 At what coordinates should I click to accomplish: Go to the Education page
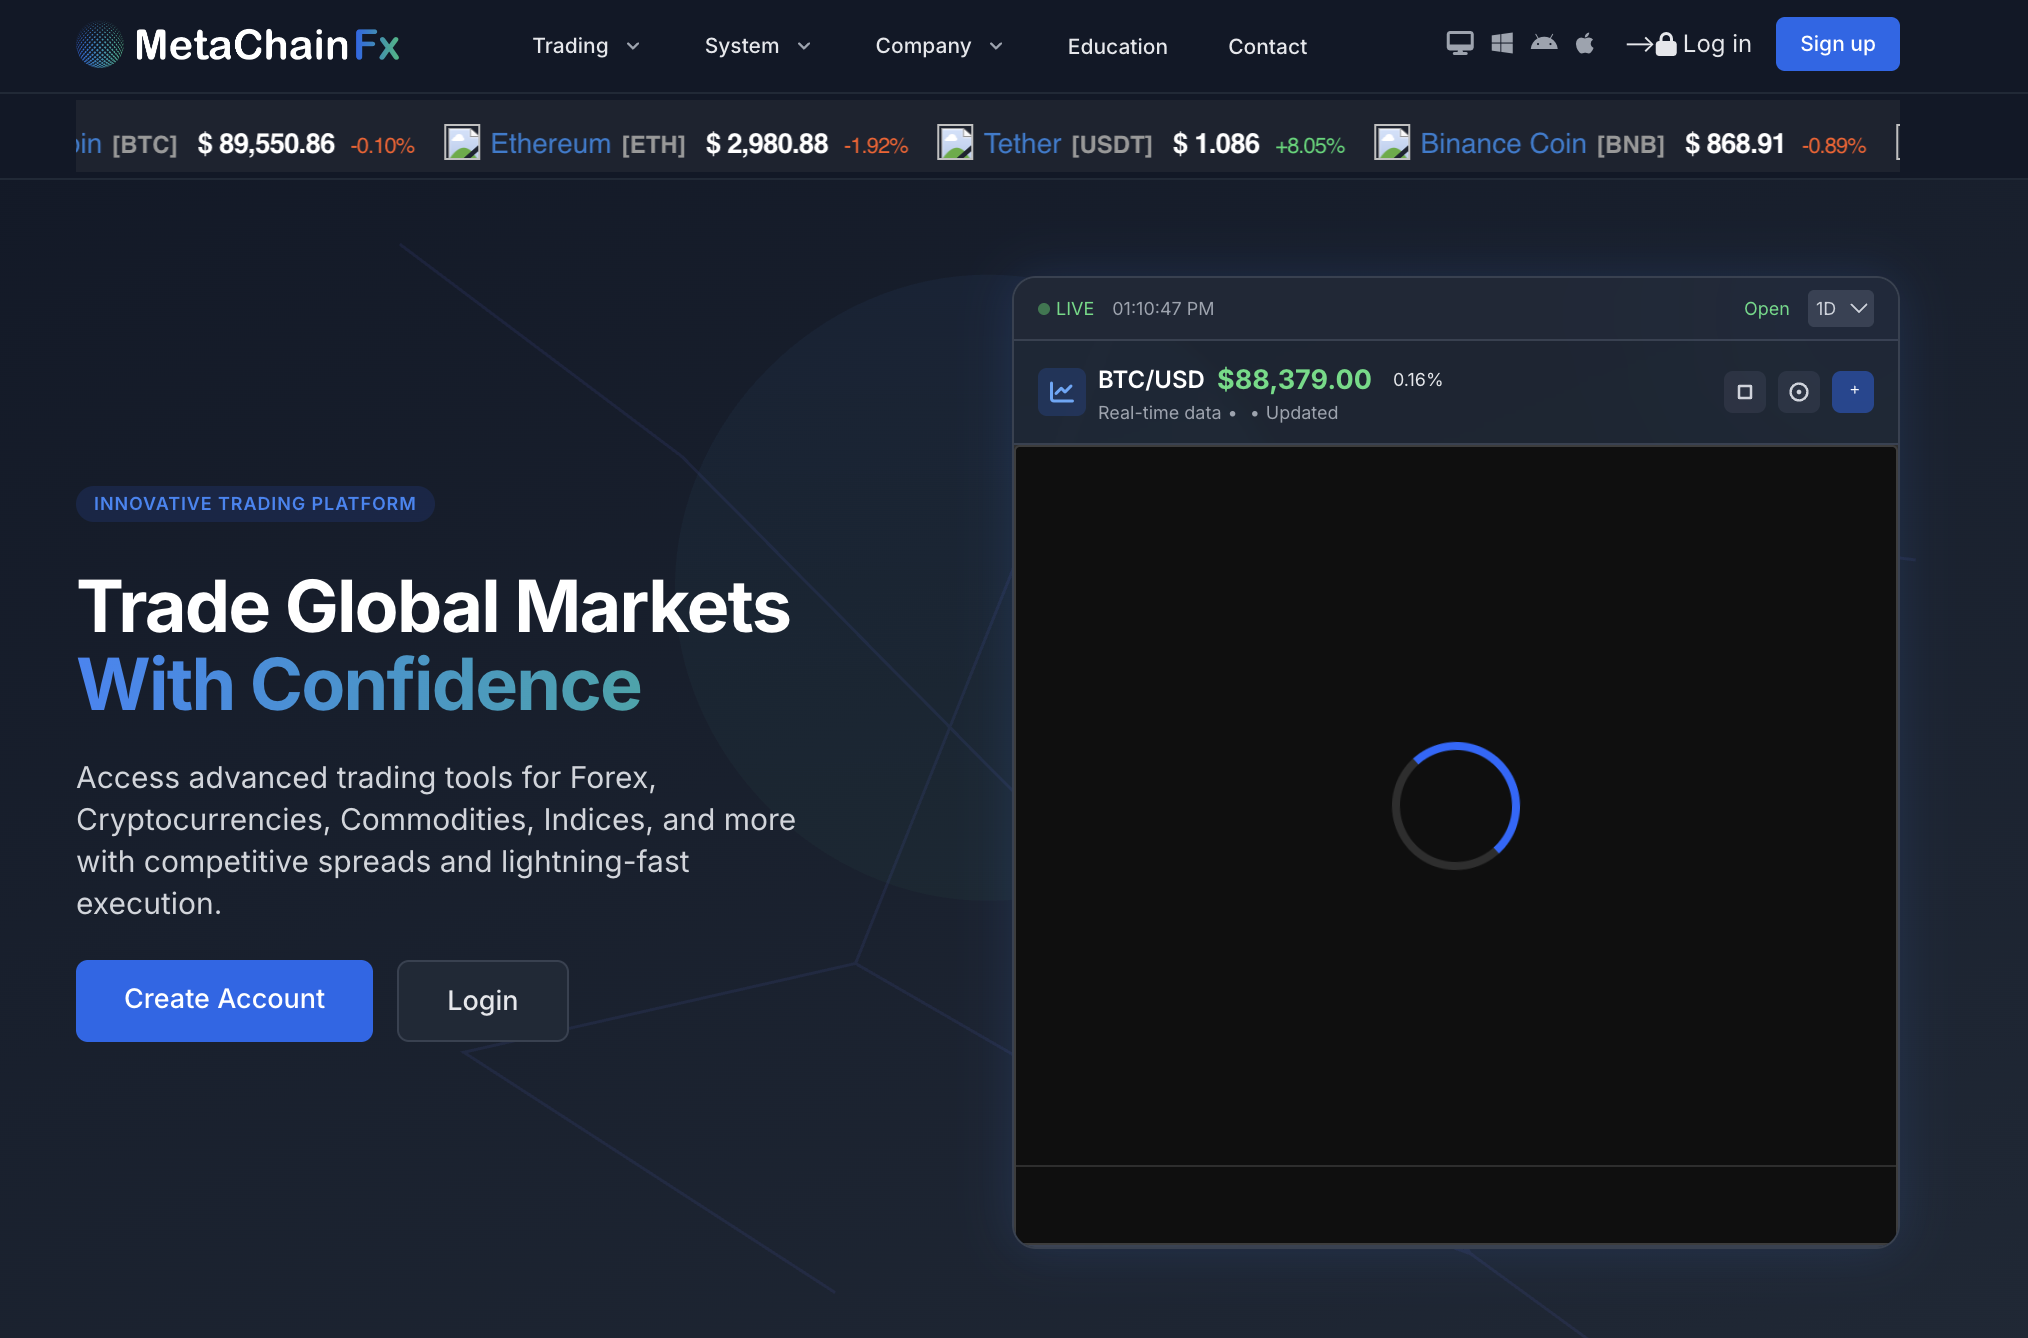1117,46
